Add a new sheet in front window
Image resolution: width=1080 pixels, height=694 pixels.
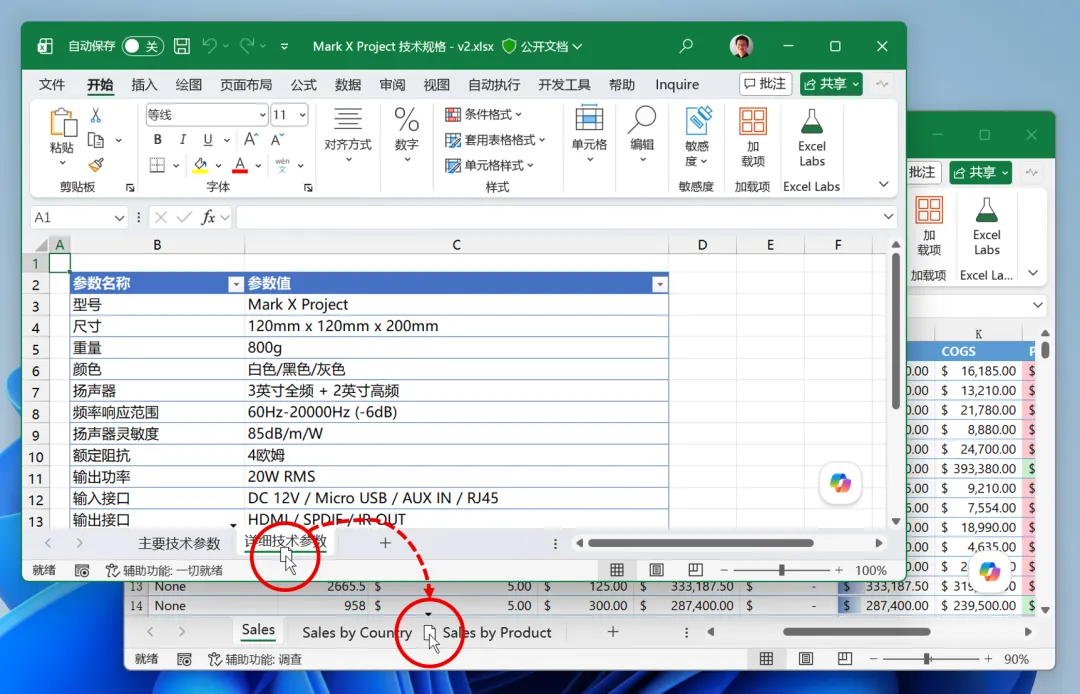(x=385, y=543)
